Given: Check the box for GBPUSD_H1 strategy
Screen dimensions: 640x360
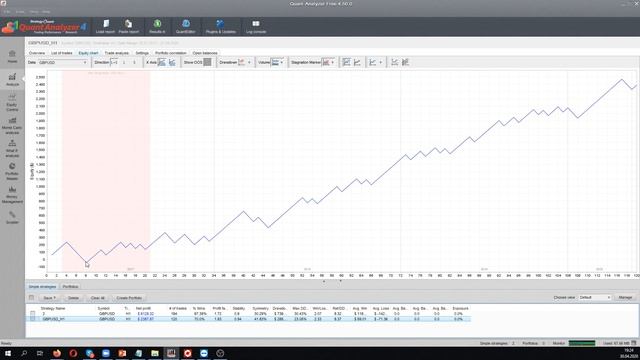Looking at the screenshot, I should (33, 319).
